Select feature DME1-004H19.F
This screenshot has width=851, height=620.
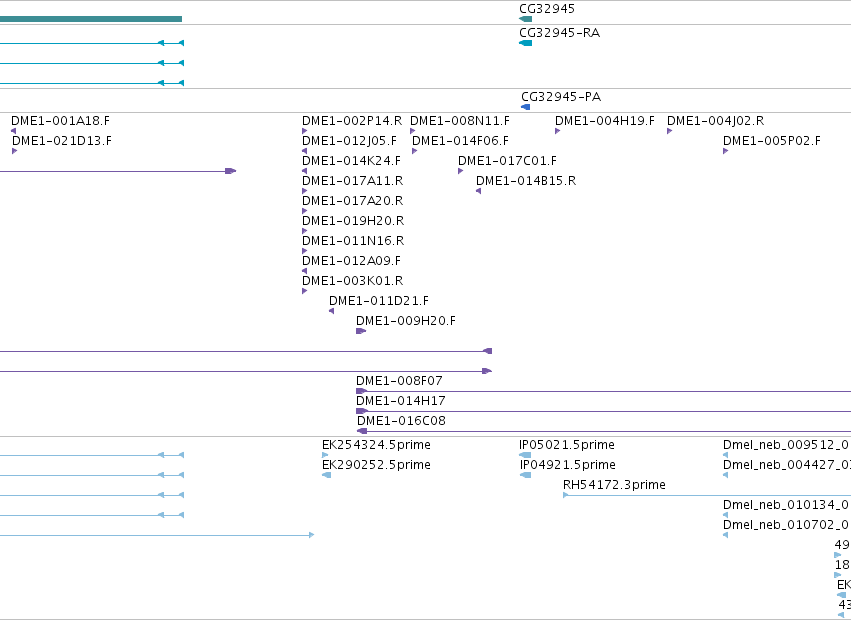coord(605,121)
